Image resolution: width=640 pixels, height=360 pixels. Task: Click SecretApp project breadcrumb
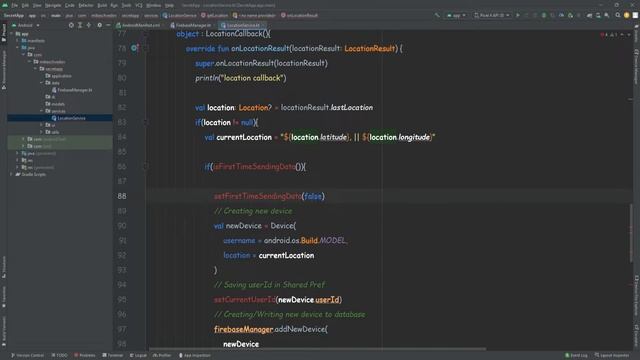click(13, 16)
